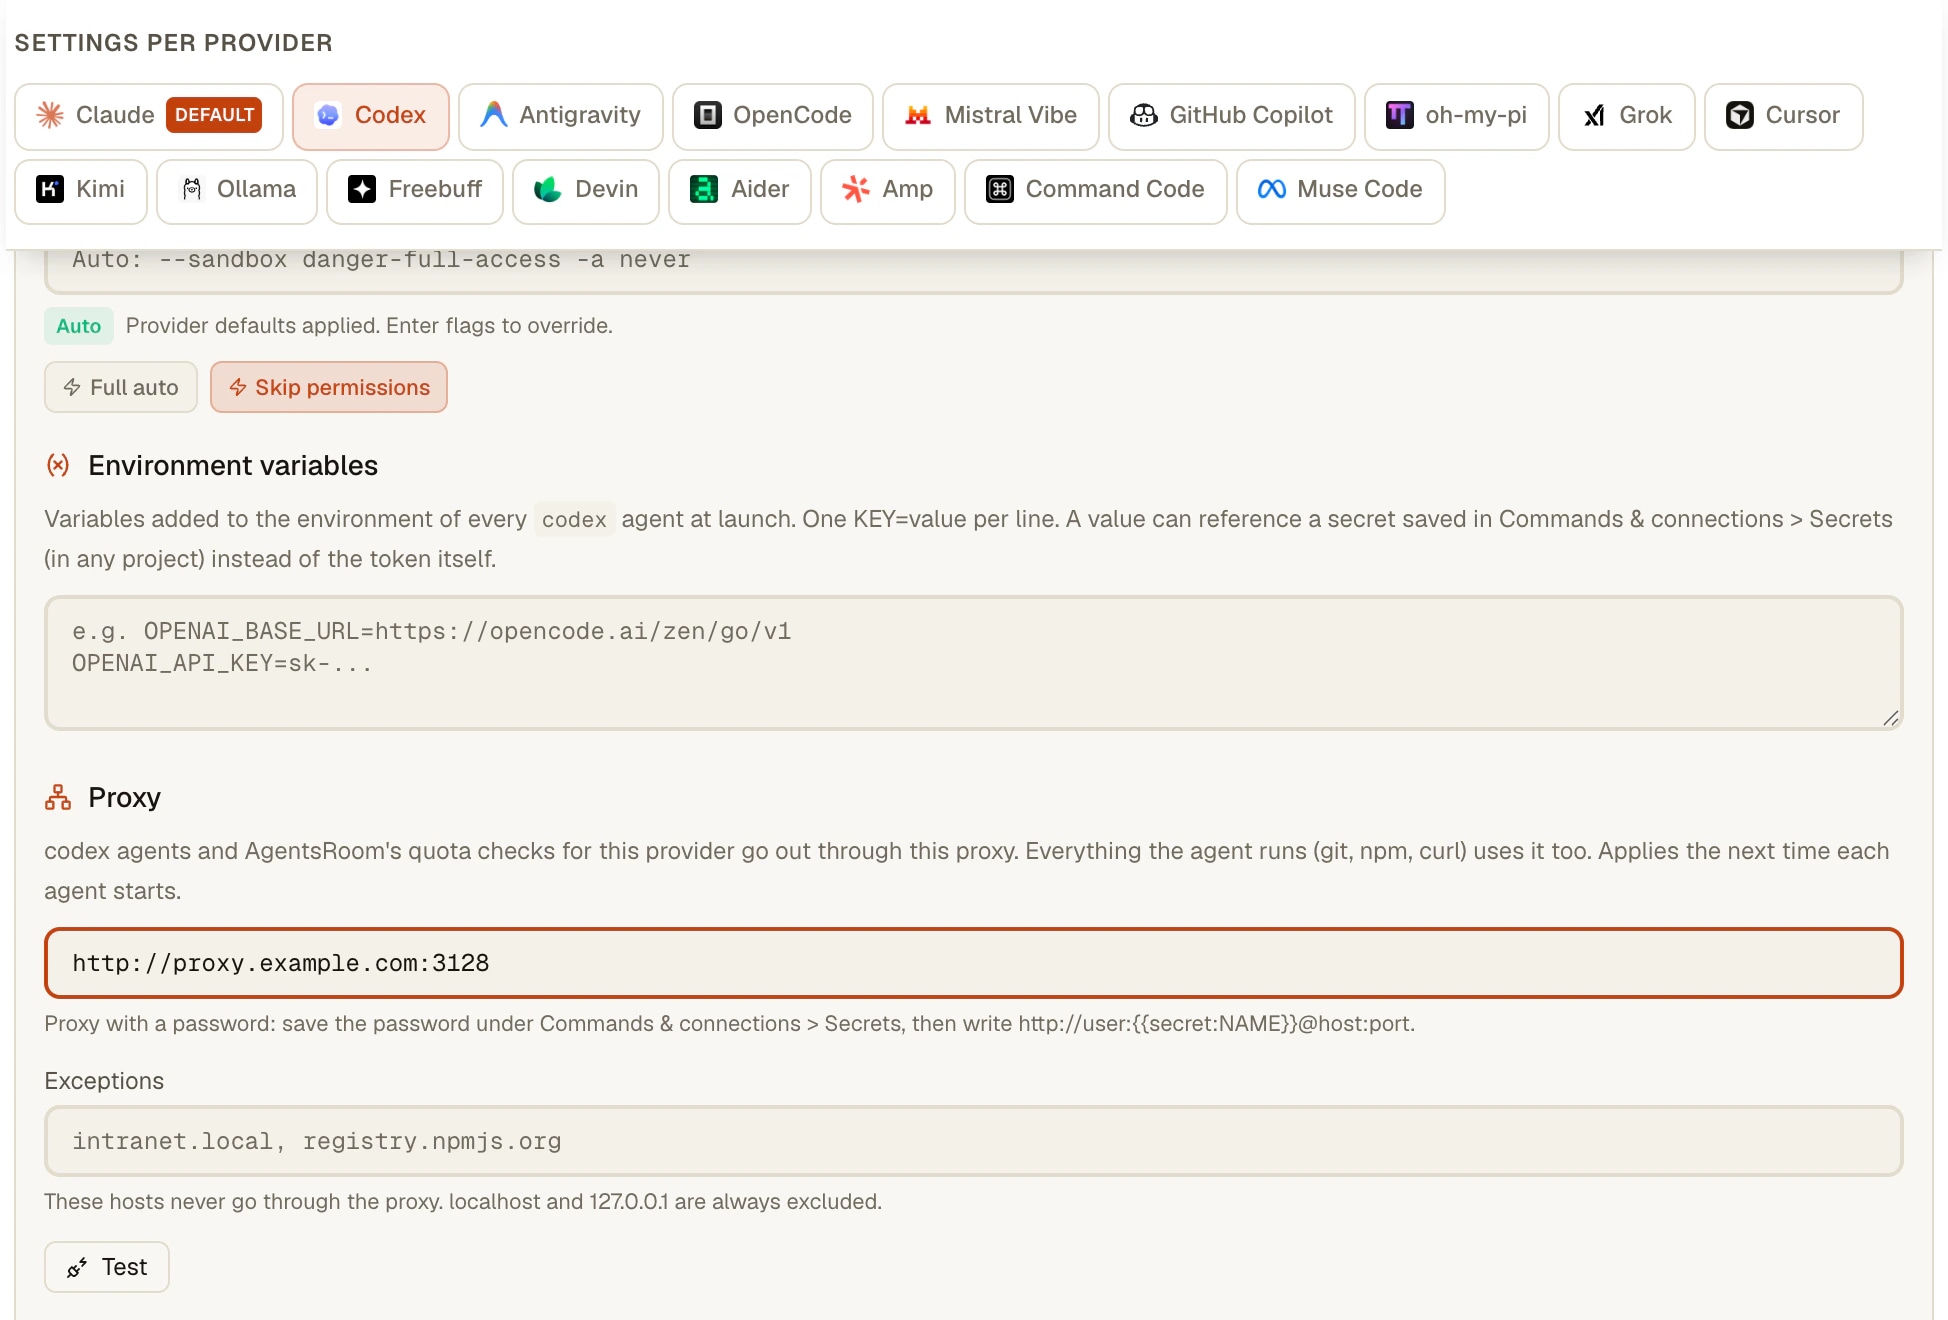The image size is (1948, 1320).
Task: Click the Devin green icon
Action: (x=548, y=189)
